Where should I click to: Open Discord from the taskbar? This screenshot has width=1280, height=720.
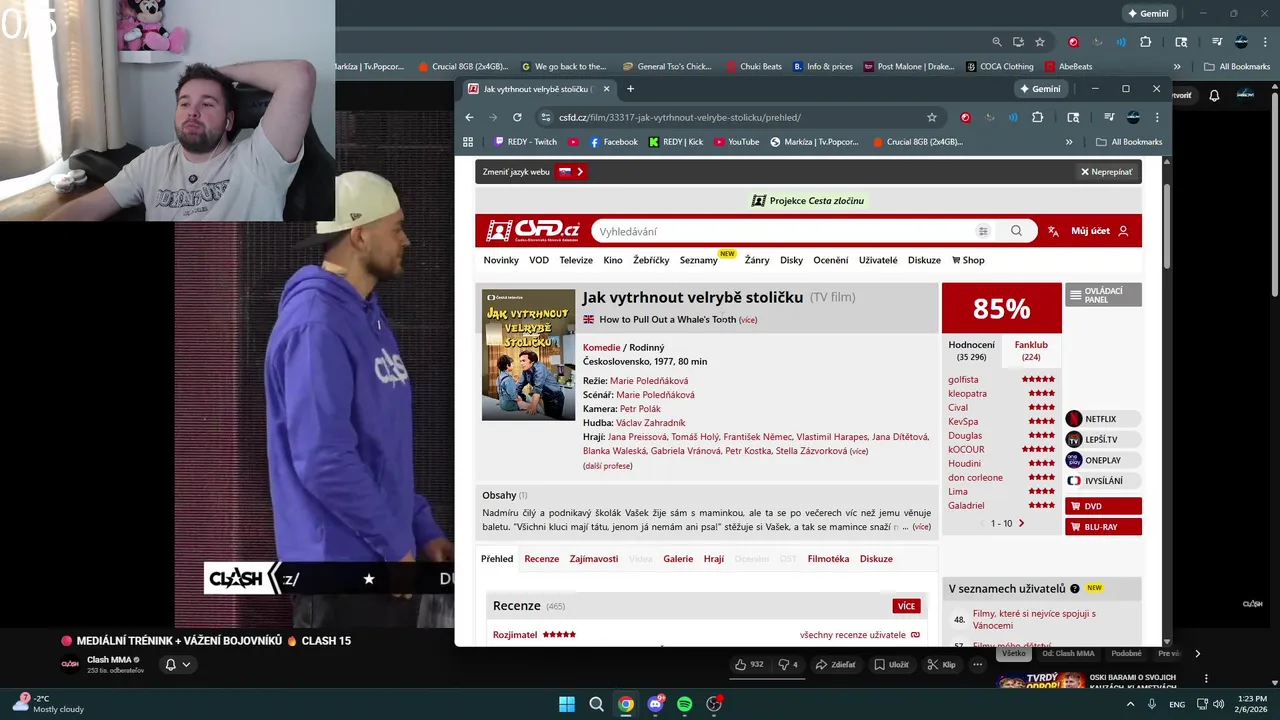[x=655, y=704]
